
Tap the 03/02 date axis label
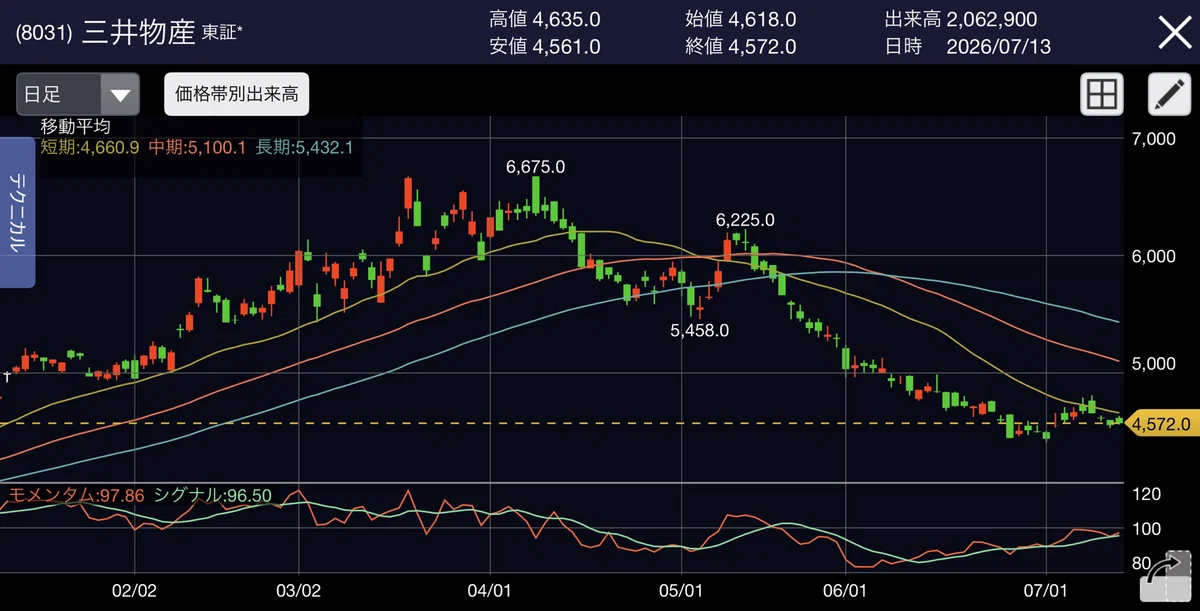[297, 590]
